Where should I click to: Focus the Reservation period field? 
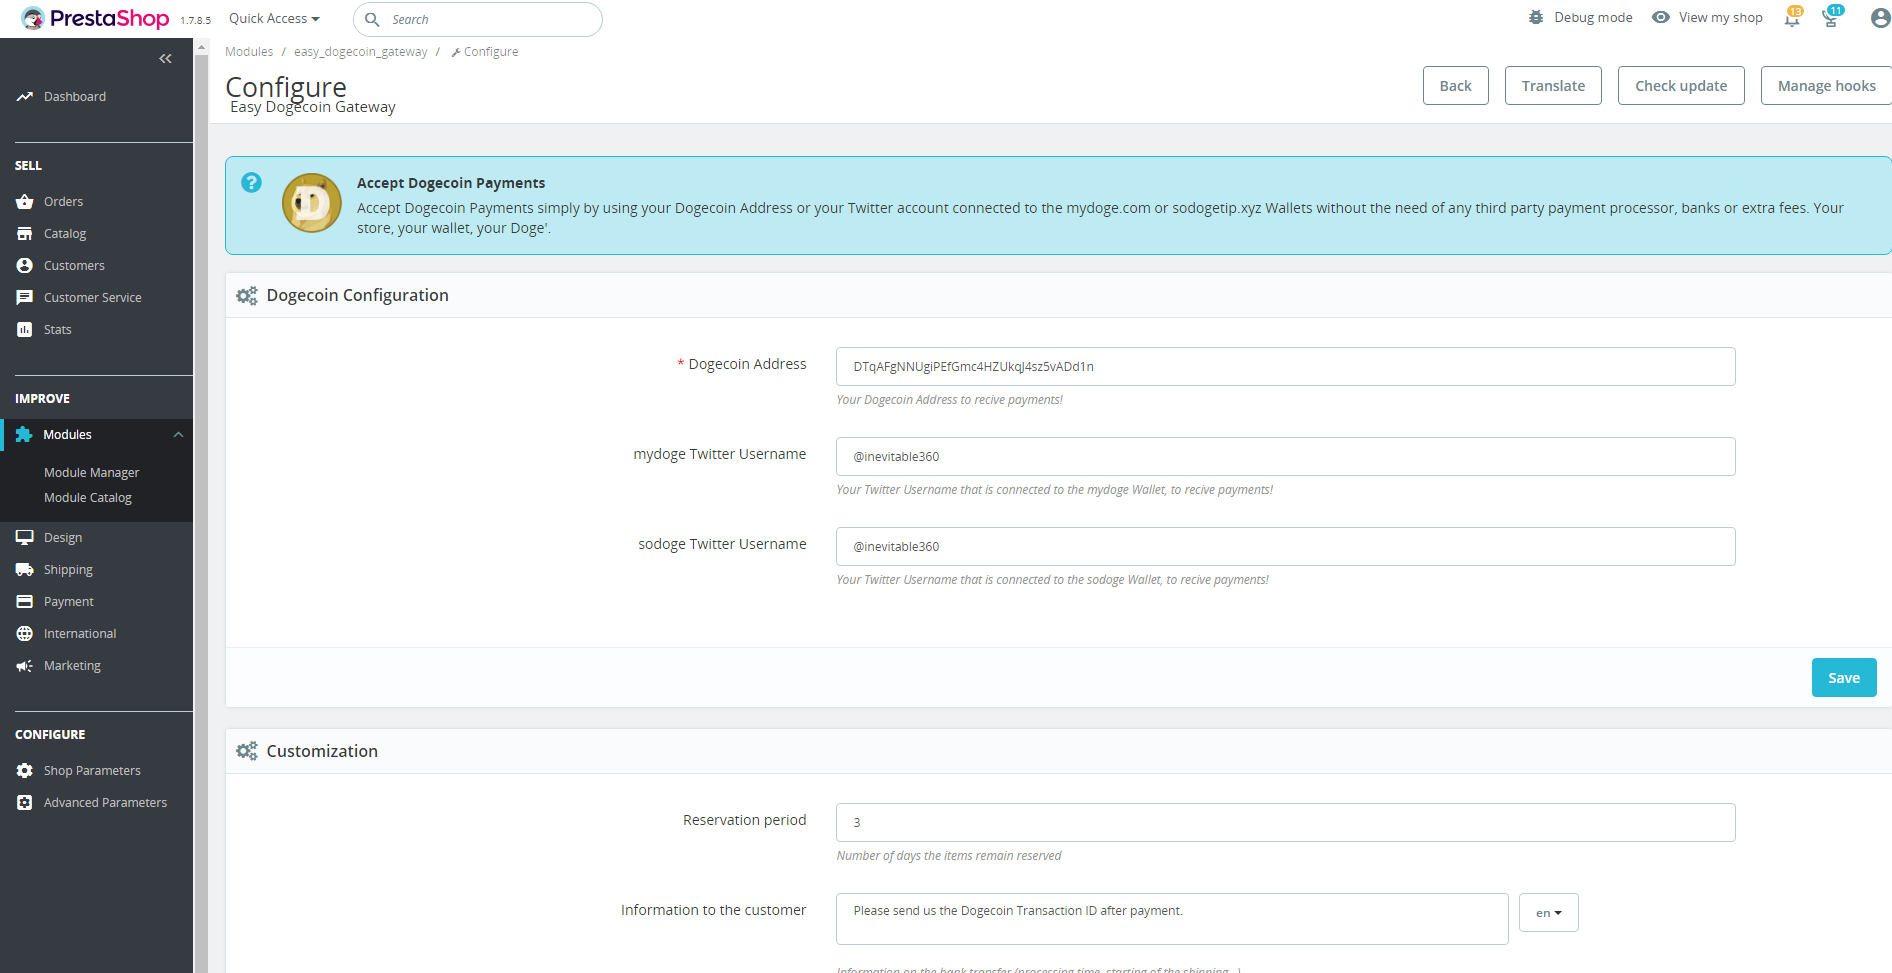[x=1285, y=823]
